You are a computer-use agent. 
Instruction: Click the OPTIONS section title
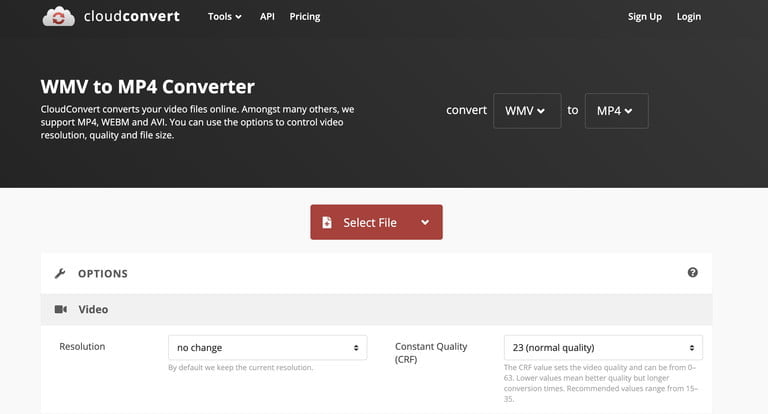[103, 273]
